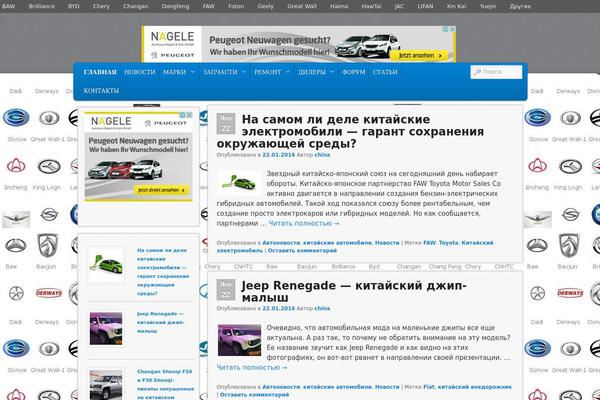Image resolution: width=600 pixels, height=400 pixels.
Task: Expand the РЕМОНТ dropdown menu
Action: pos(272,72)
